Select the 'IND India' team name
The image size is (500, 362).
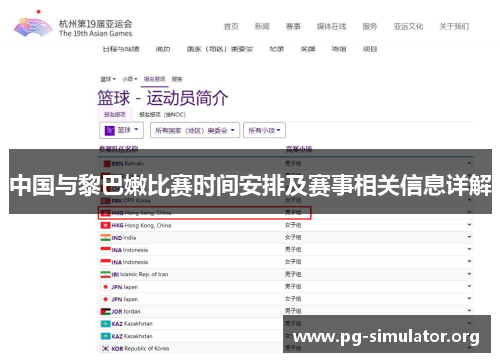point(124,238)
